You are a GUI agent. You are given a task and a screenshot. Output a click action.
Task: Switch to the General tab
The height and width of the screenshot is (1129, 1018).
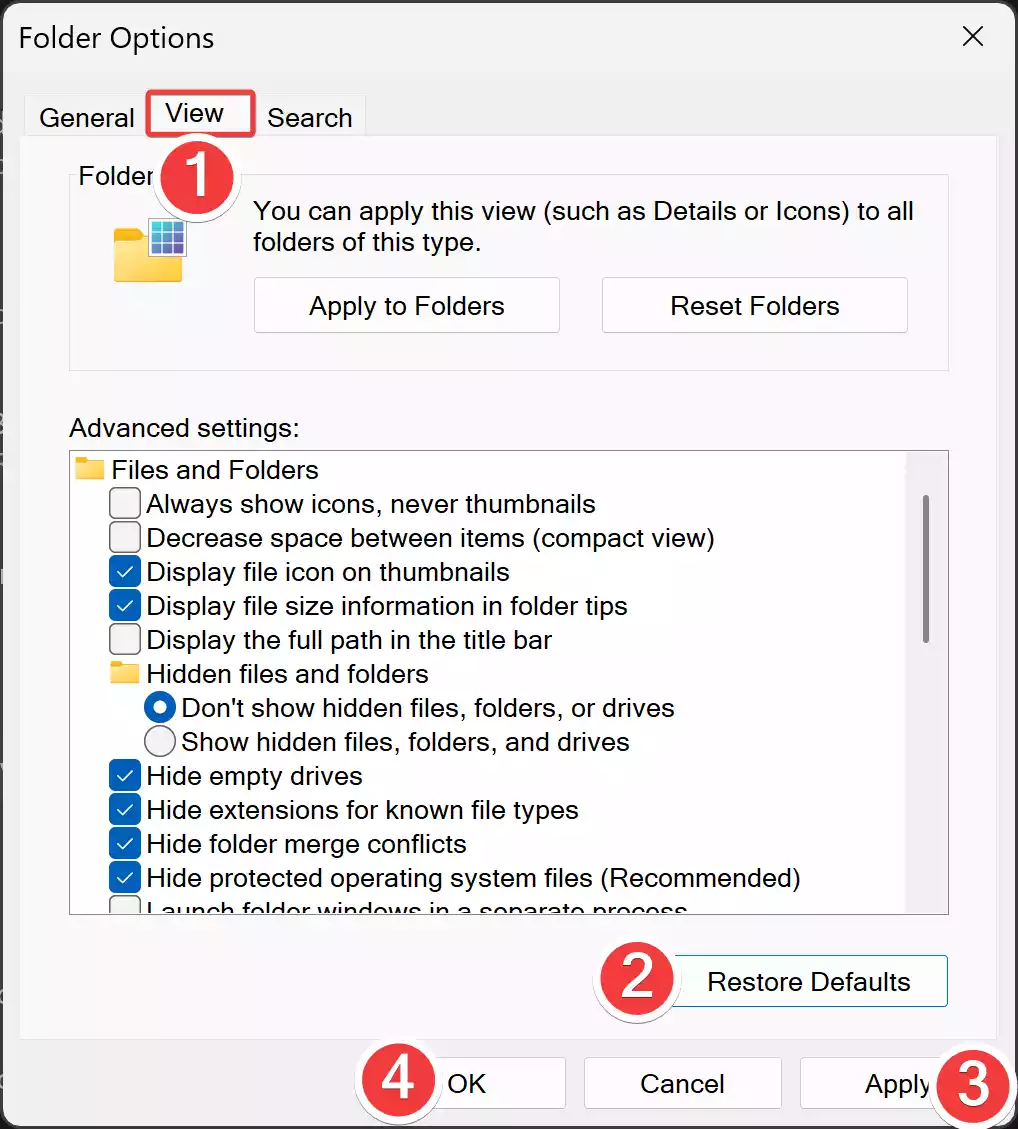(85, 116)
